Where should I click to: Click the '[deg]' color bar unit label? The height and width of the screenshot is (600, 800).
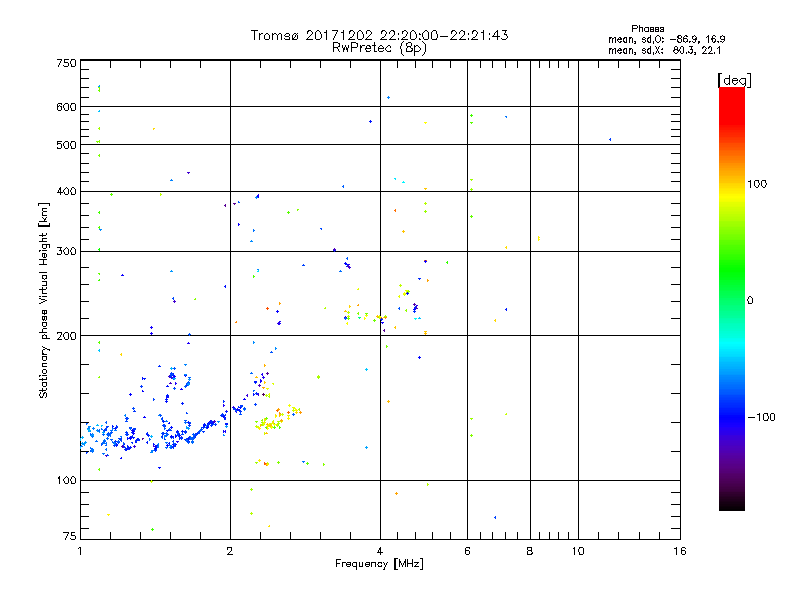click(734, 80)
